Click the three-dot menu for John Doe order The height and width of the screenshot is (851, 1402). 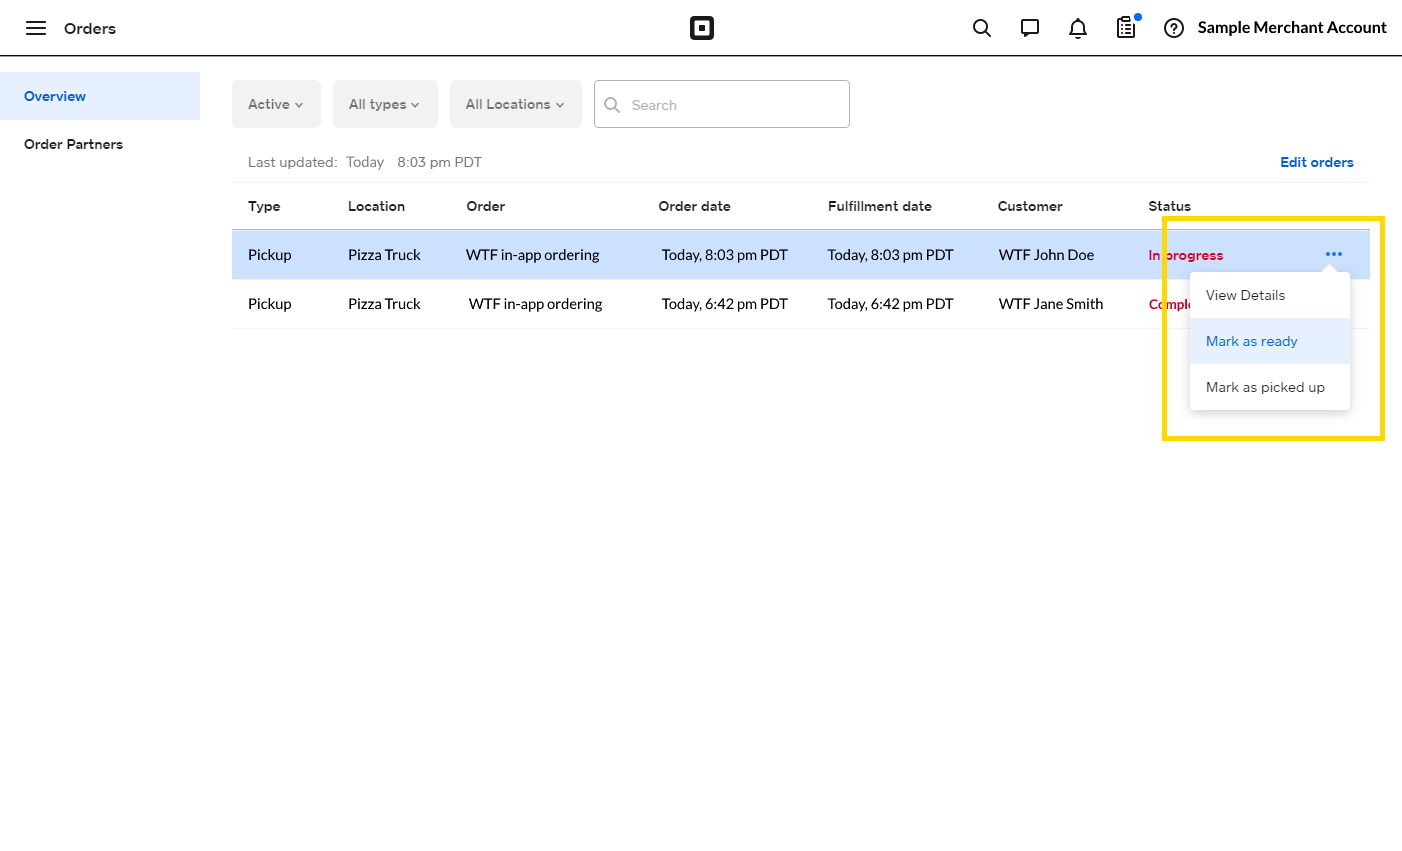click(x=1334, y=254)
